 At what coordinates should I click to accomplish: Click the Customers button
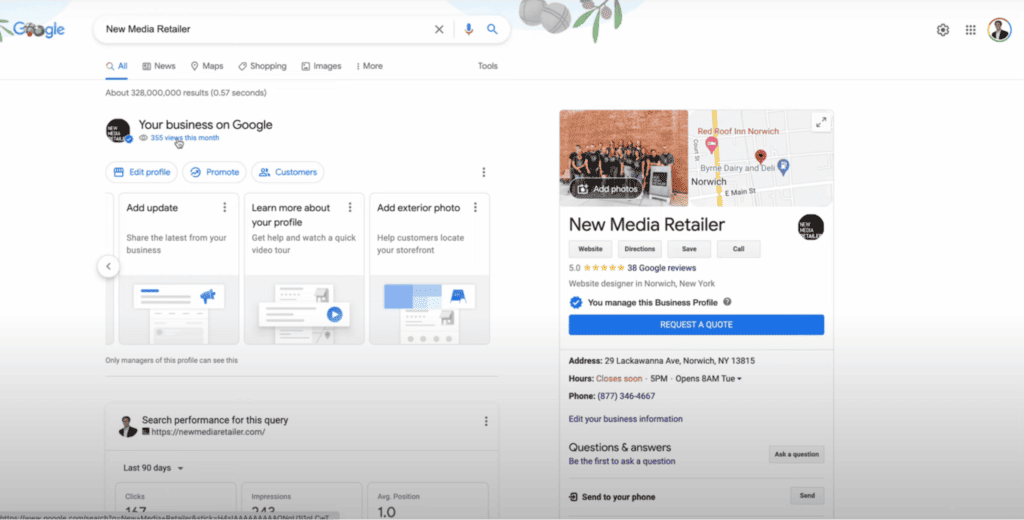pyautogui.click(x=288, y=172)
